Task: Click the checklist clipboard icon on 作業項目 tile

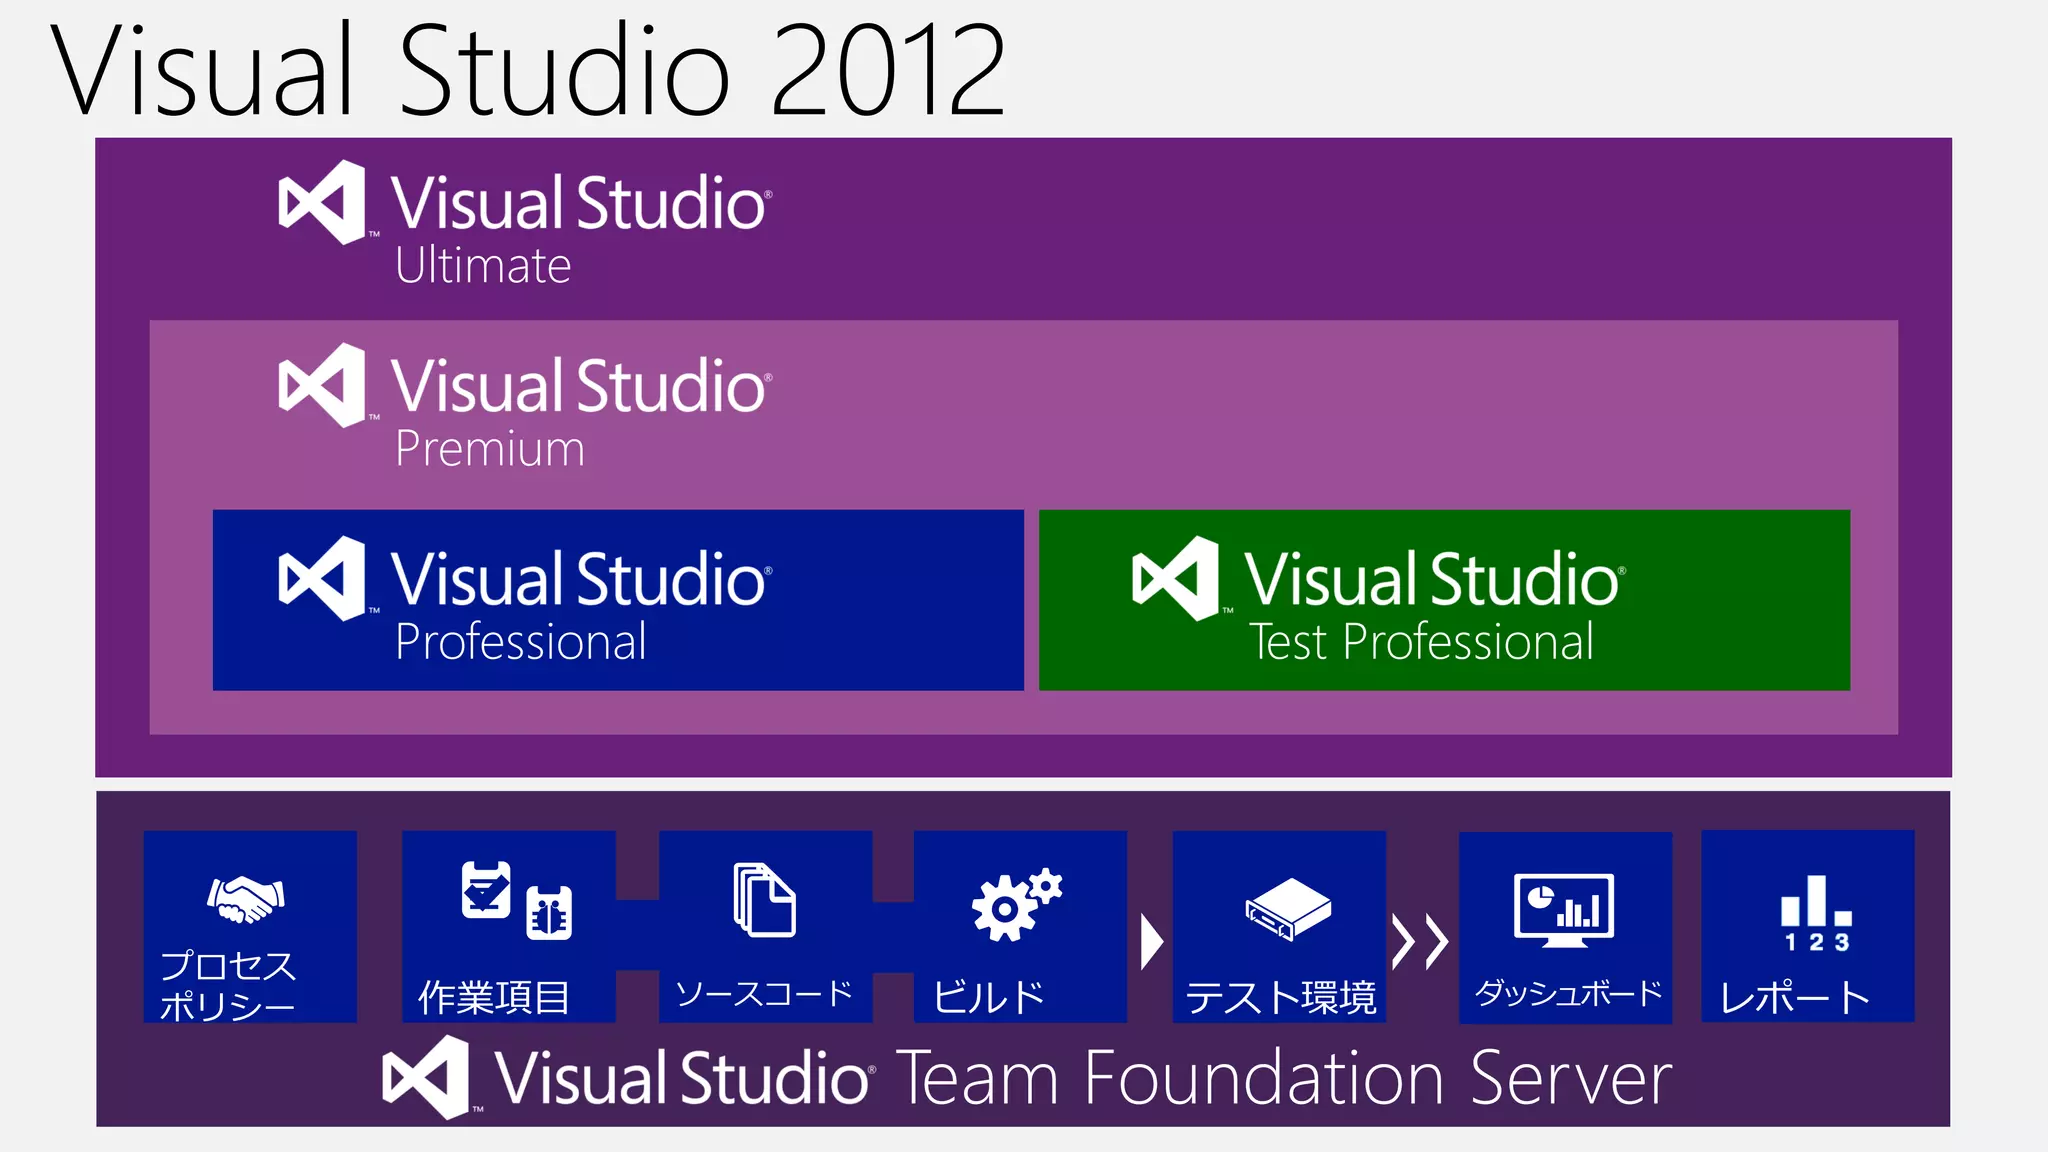Action: 486,889
